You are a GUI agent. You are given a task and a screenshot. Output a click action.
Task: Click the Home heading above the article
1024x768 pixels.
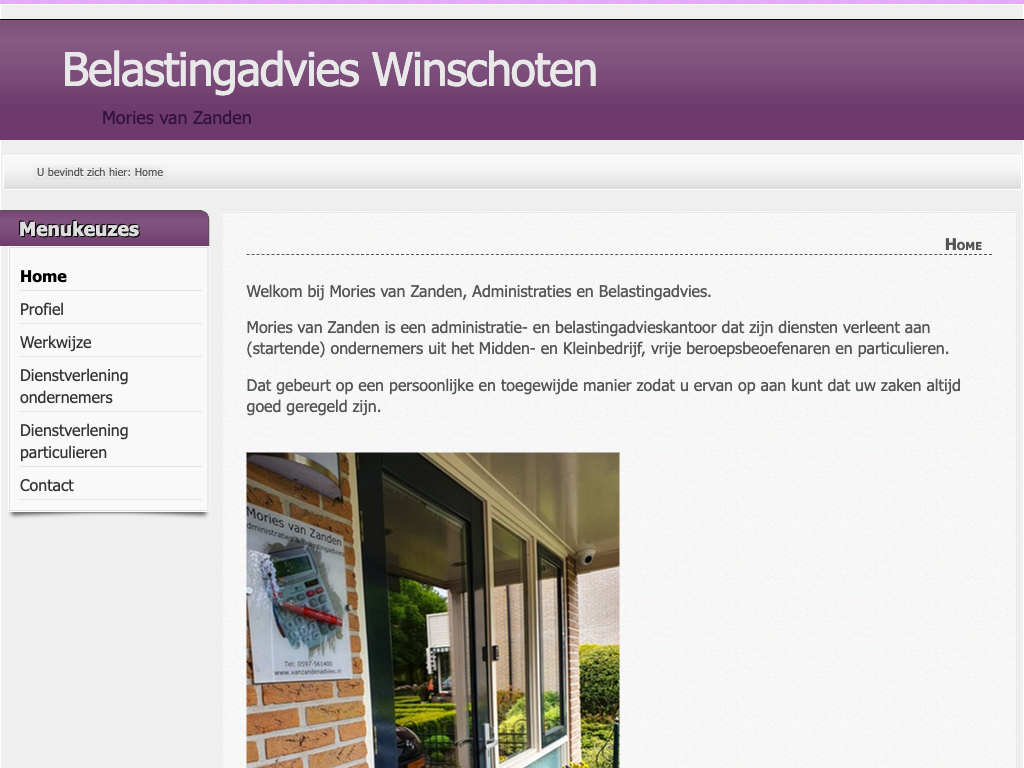pos(963,244)
